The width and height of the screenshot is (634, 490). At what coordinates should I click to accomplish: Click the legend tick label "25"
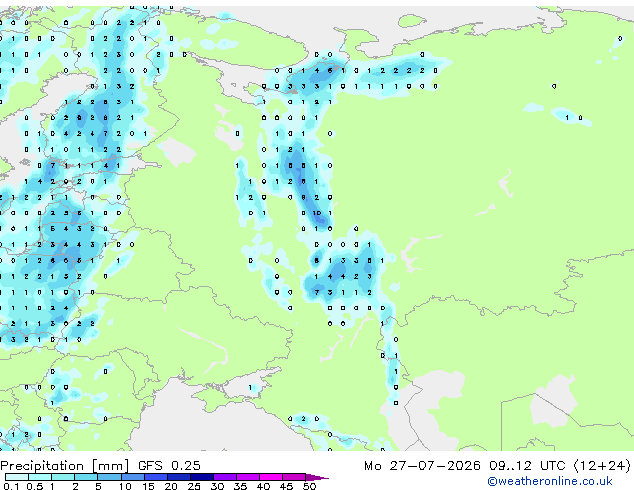194,486
